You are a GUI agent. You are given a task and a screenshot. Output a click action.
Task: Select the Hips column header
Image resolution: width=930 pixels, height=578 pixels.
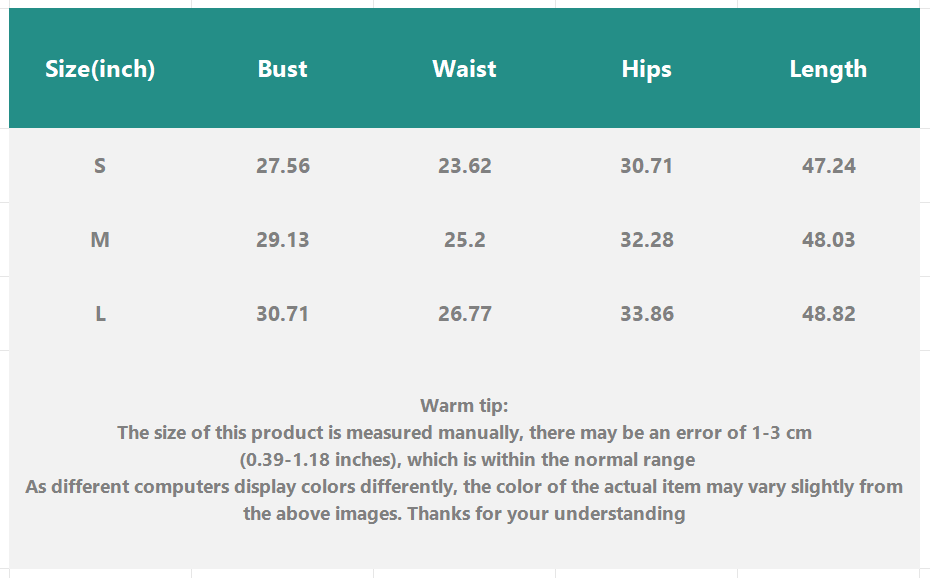coord(646,69)
